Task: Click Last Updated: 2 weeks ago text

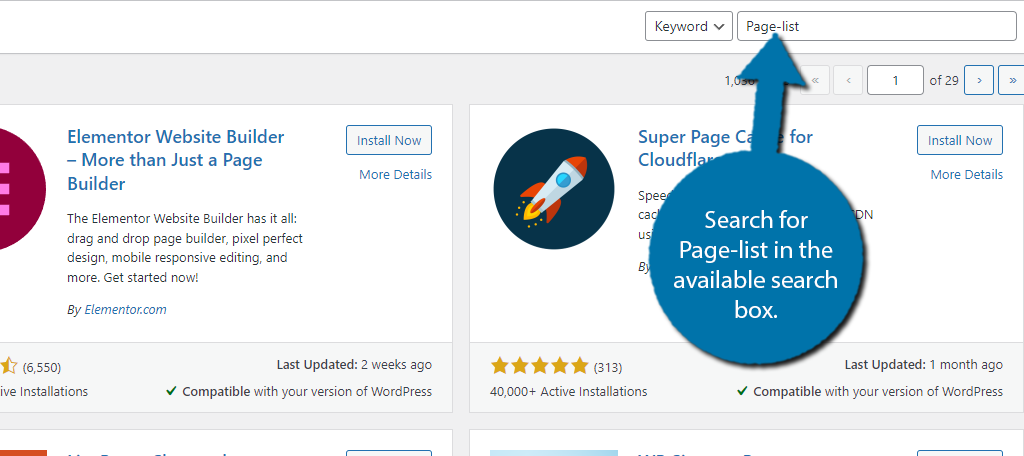Action: click(x=354, y=365)
